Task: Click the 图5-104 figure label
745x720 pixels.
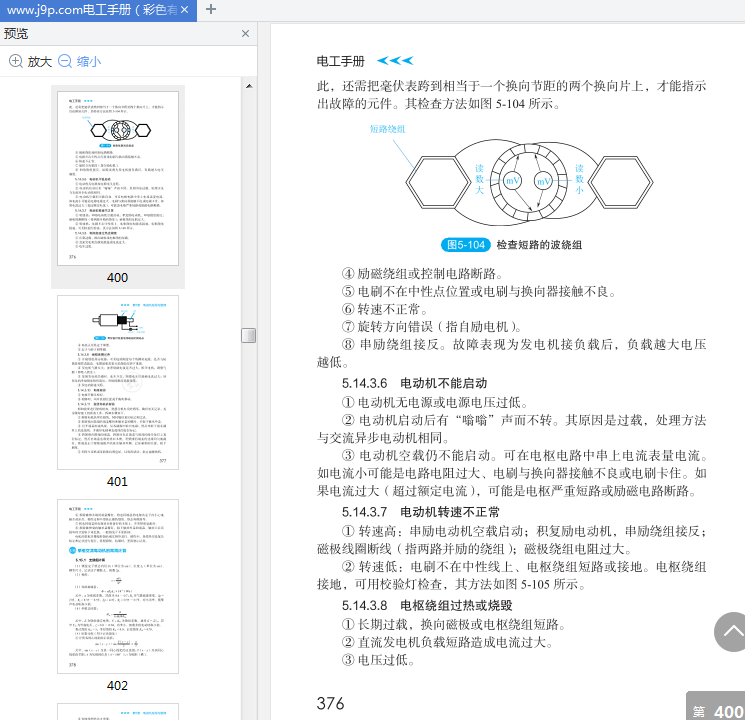Action: (x=466, y=245)
